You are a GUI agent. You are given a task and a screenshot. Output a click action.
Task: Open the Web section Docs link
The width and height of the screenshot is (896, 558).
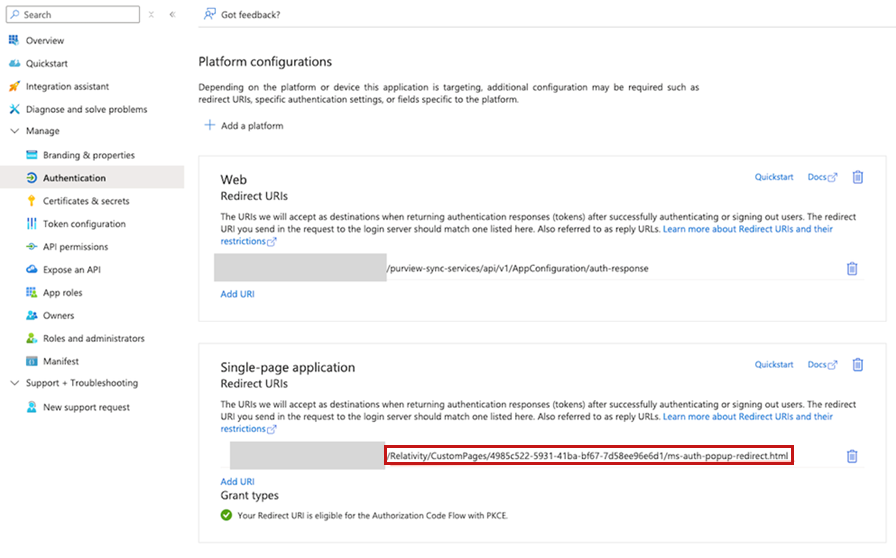pyautogui.click(x=822, y=177)
